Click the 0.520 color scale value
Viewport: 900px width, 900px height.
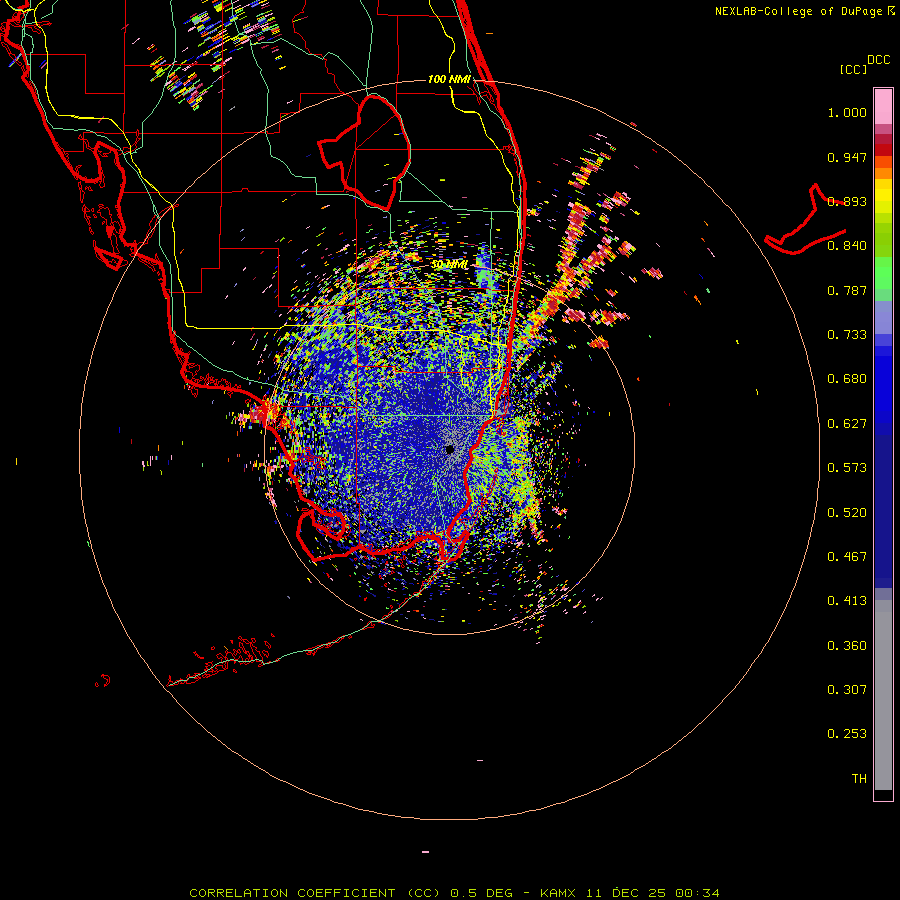coord(847,513)
